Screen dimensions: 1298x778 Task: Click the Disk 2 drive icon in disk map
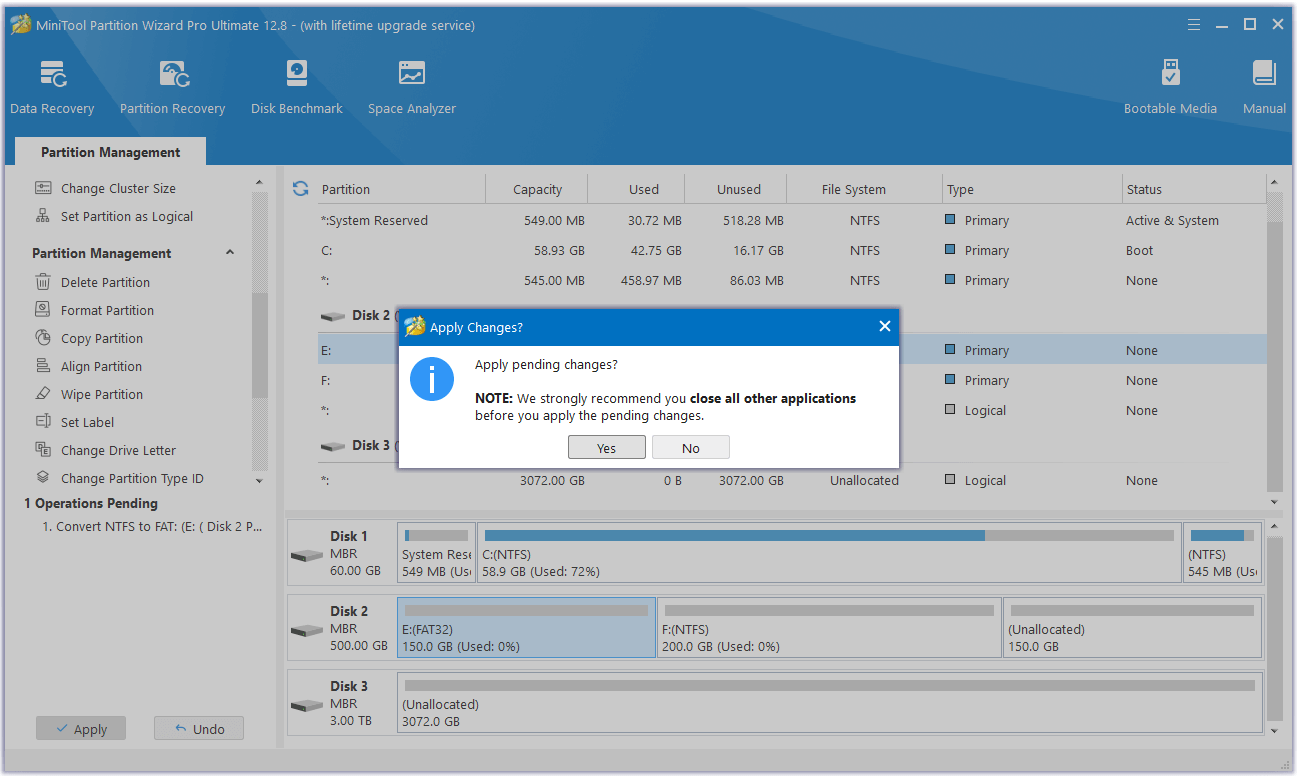pyautogui.click(x=306, y=630)
